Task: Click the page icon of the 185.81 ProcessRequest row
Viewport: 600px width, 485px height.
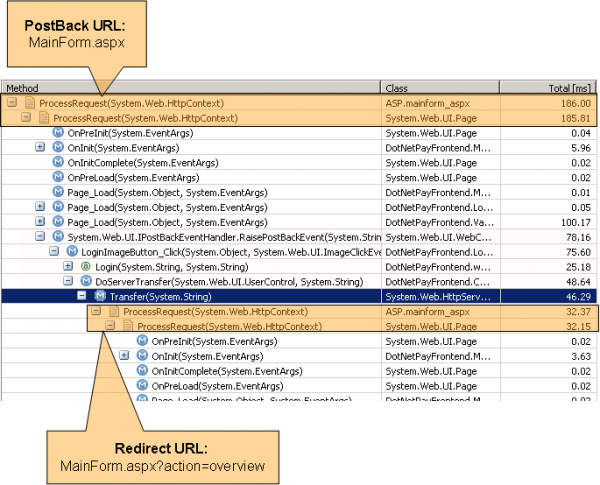Action: pyautogui.click(x=44, y=118)
